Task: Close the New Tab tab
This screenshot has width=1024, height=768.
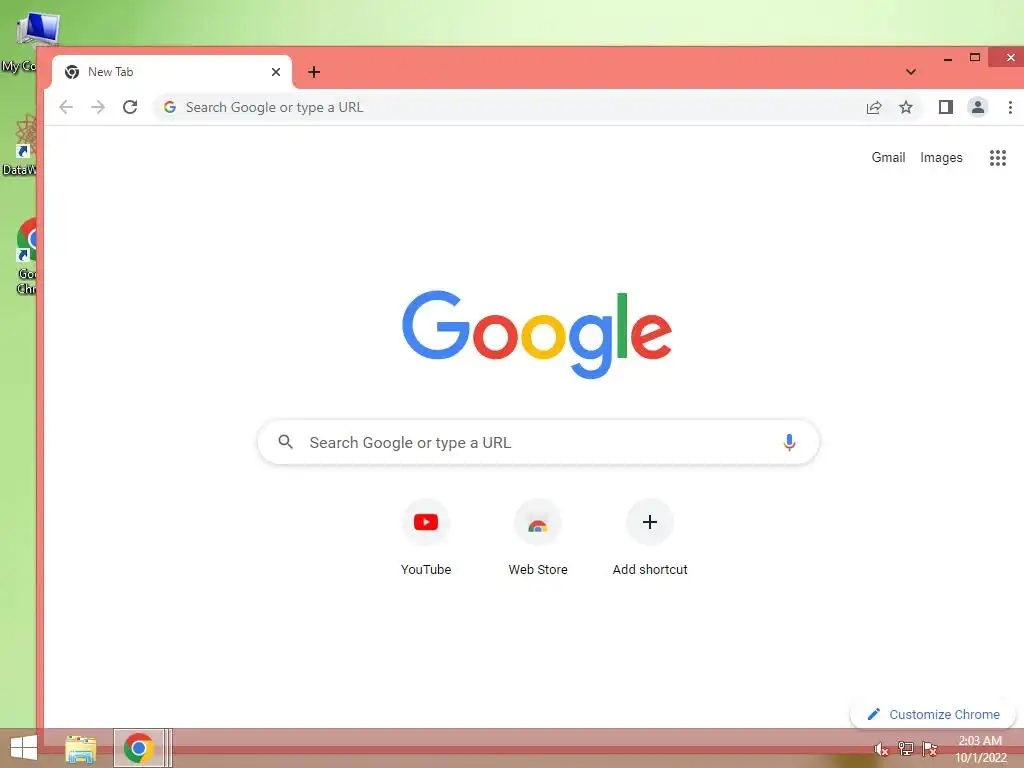Action: click(276, 72)
